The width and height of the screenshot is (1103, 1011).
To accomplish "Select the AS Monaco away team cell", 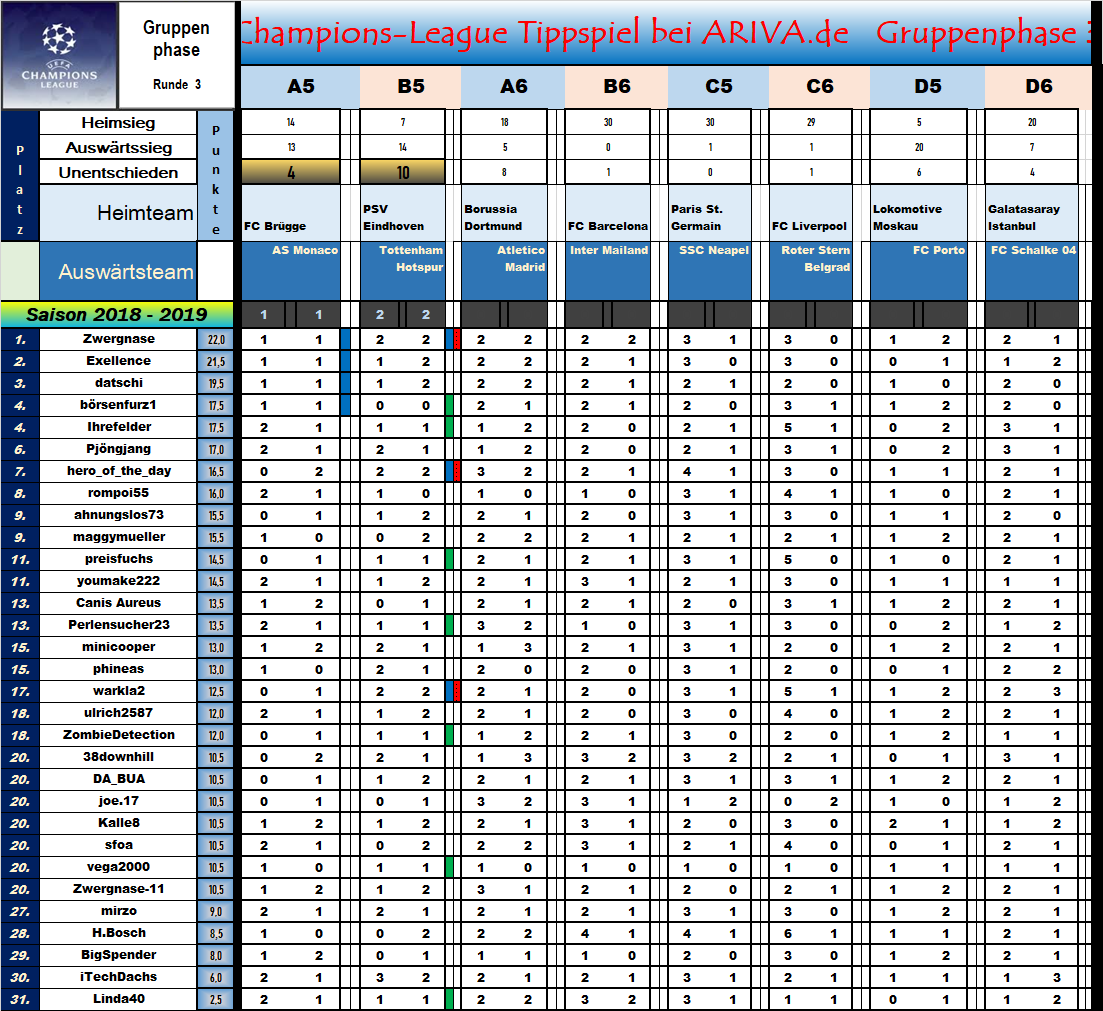I will [x=291, y=271].
